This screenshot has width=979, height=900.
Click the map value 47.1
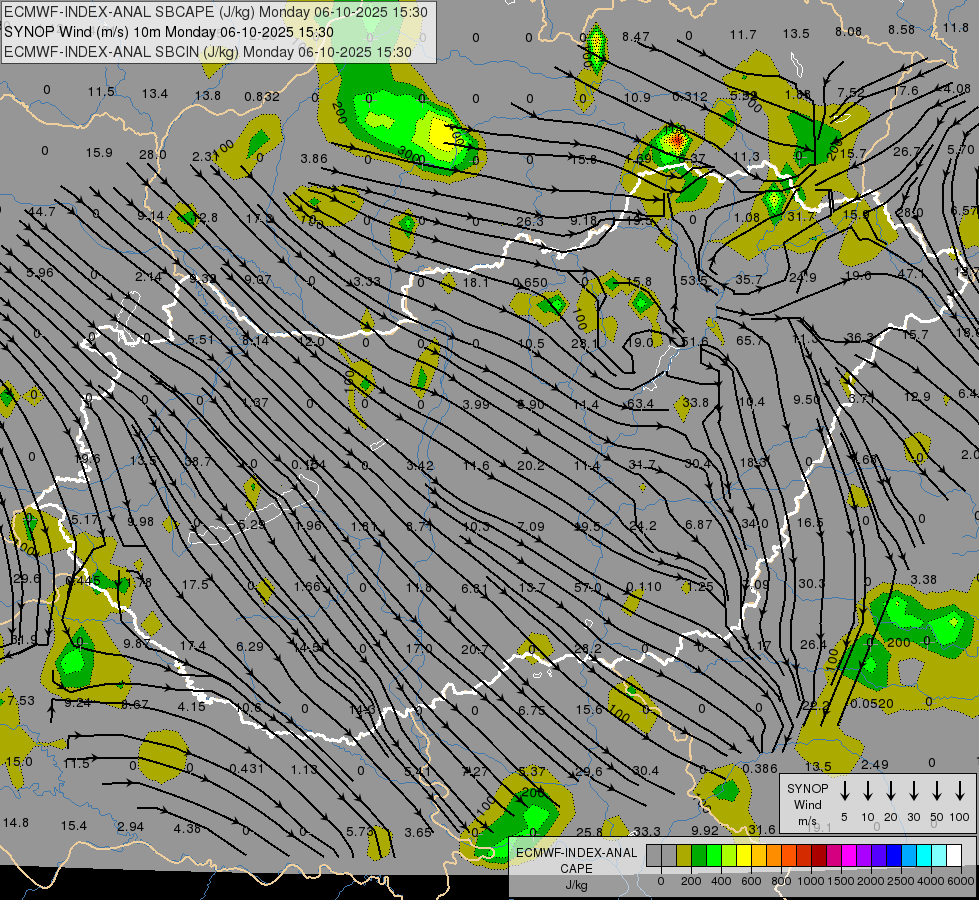point(911,274)
